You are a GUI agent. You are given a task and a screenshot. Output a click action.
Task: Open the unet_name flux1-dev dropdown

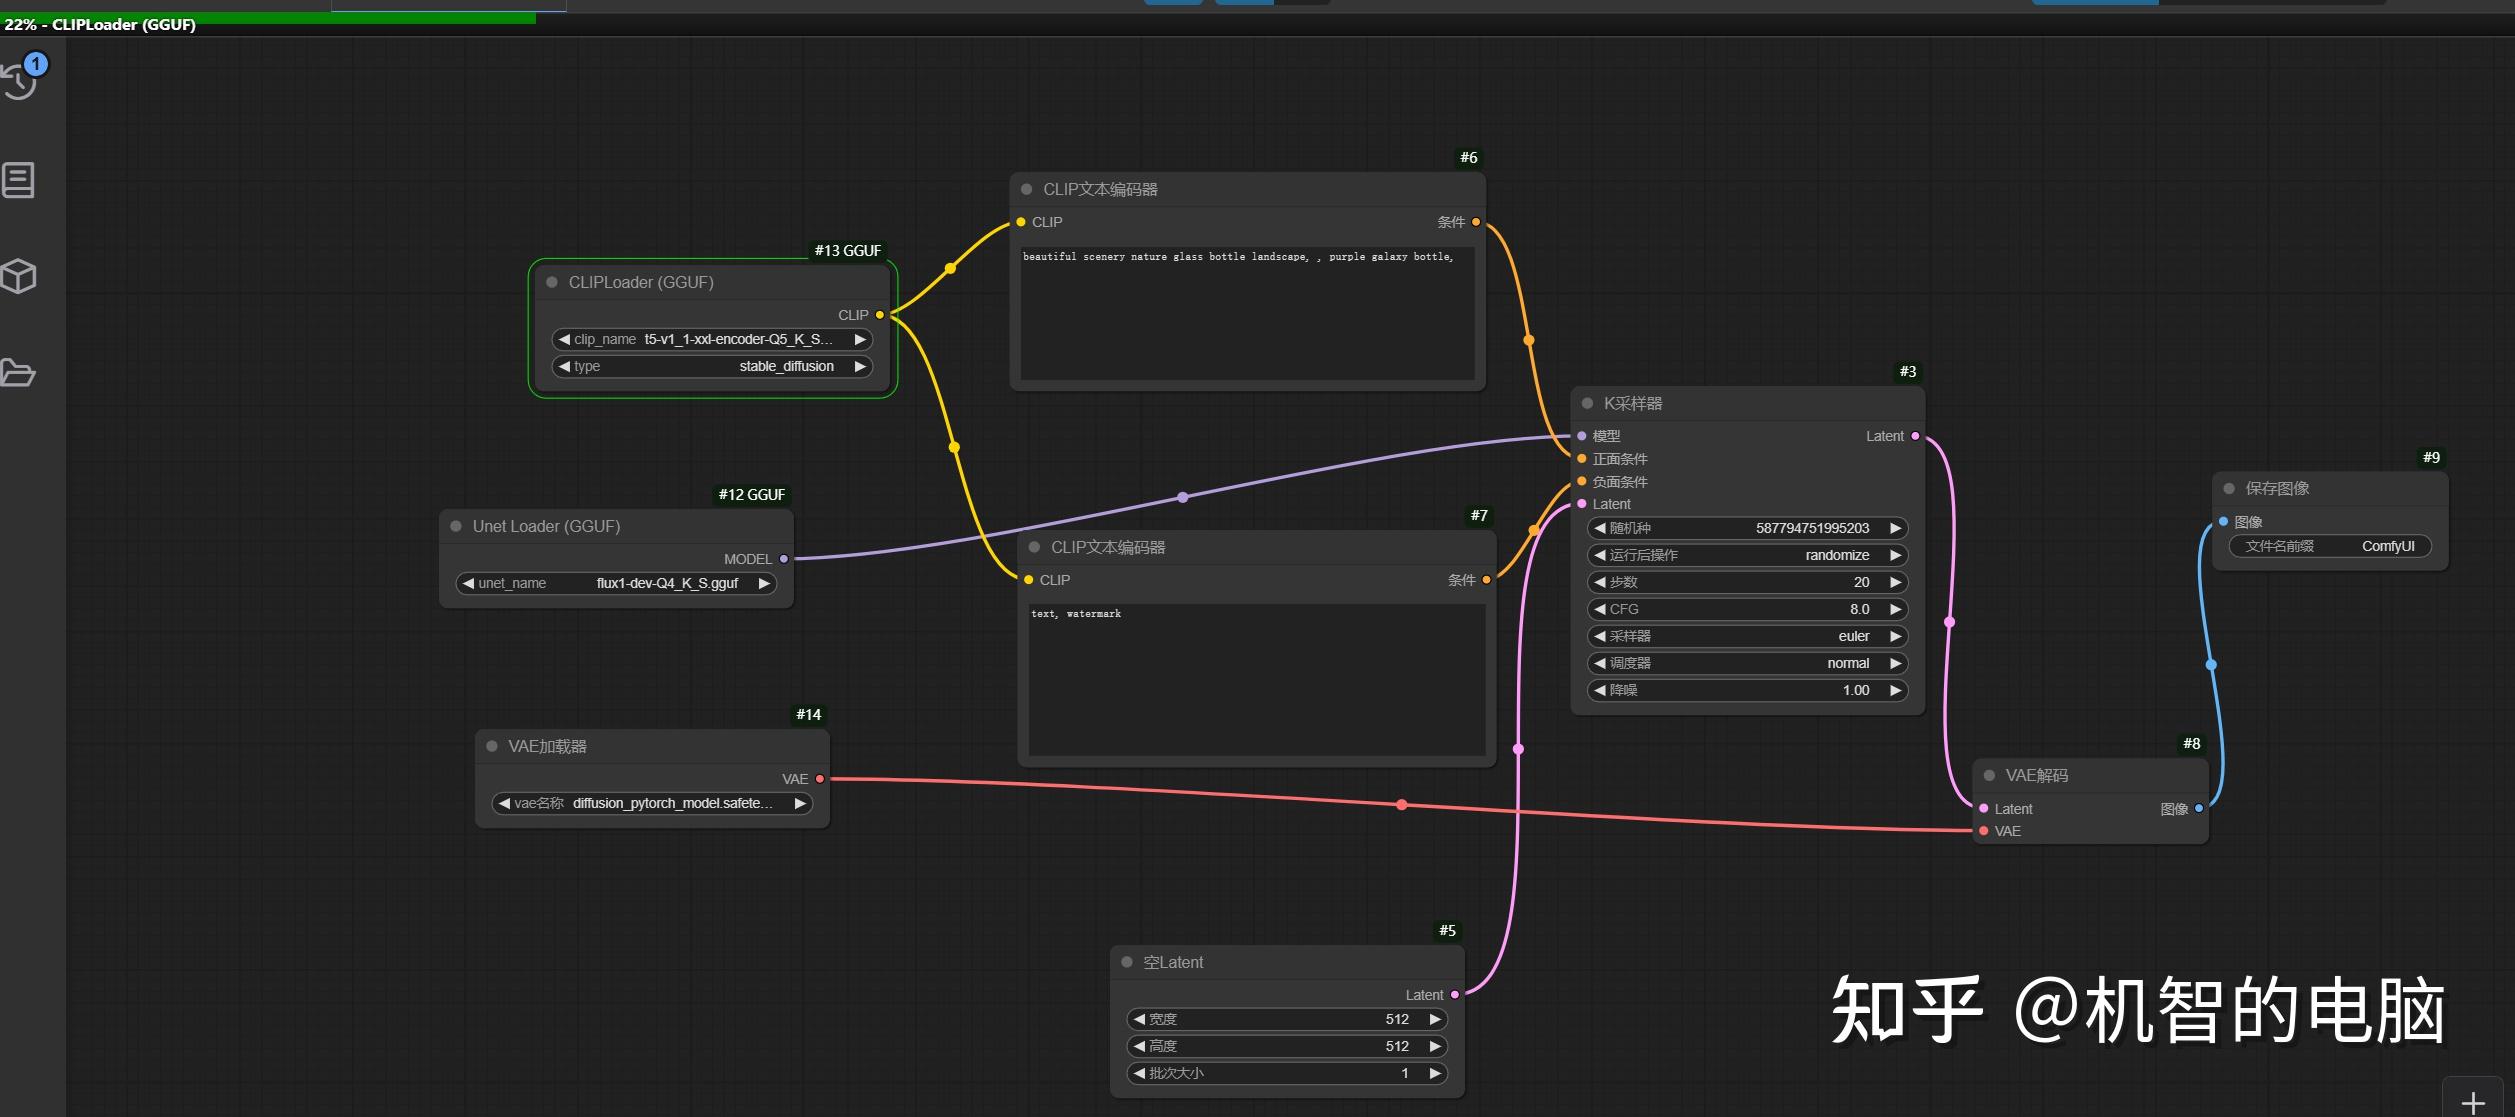pos(616,583)
